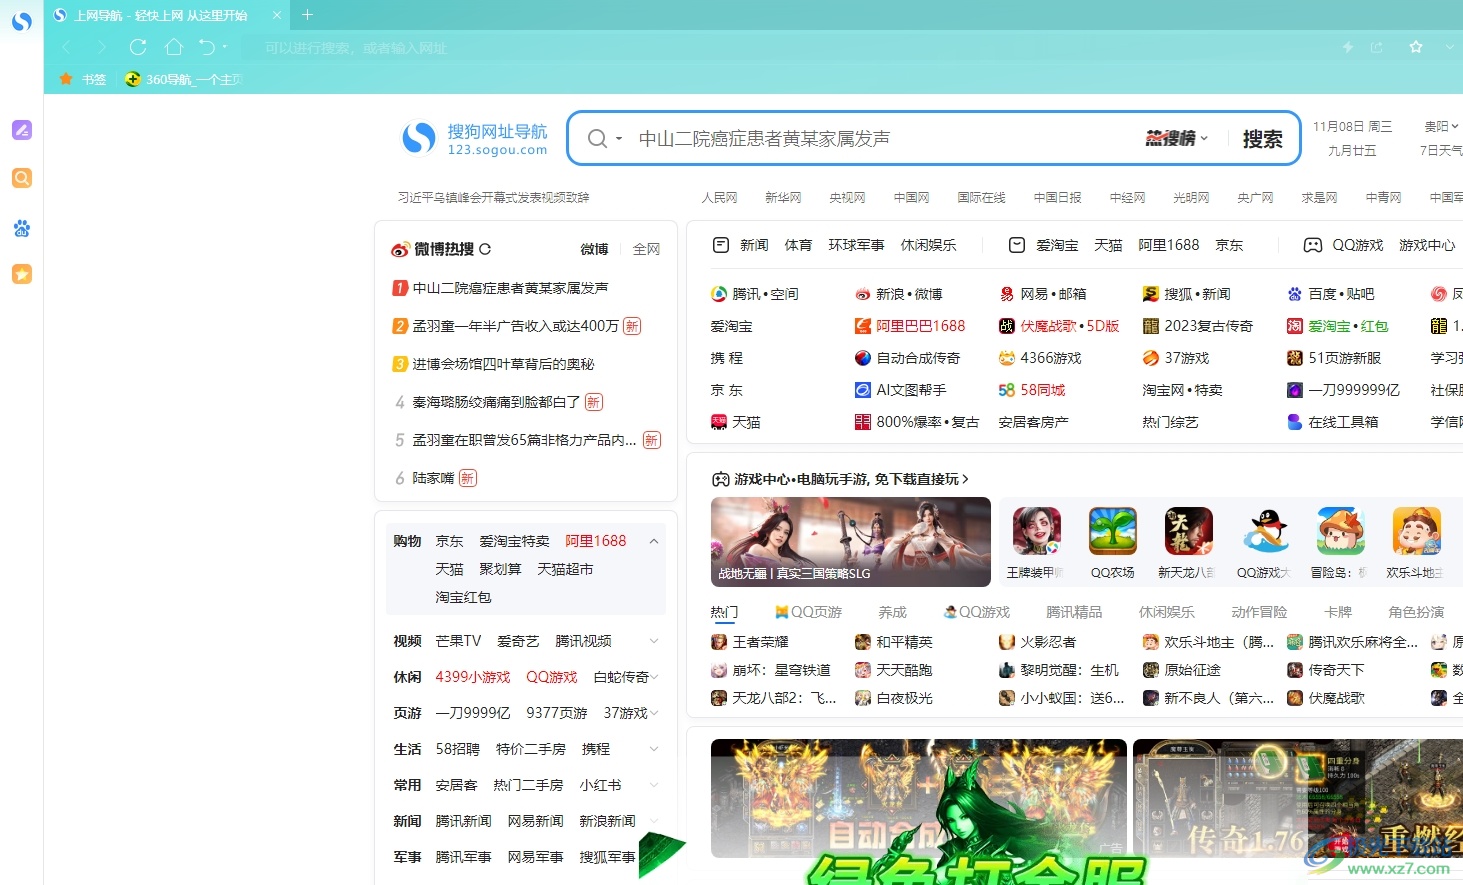This screenshot has height=885, width=1463.
Task: Click the Sogou search input field
Action: click(x=885, y=139)
